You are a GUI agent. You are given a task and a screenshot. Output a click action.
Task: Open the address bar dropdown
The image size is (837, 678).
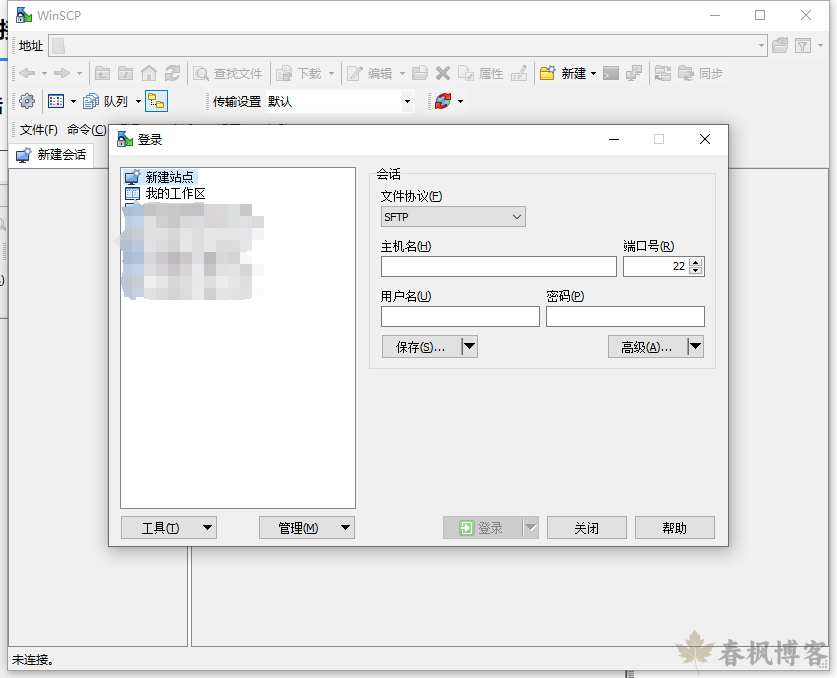point(761,45)
